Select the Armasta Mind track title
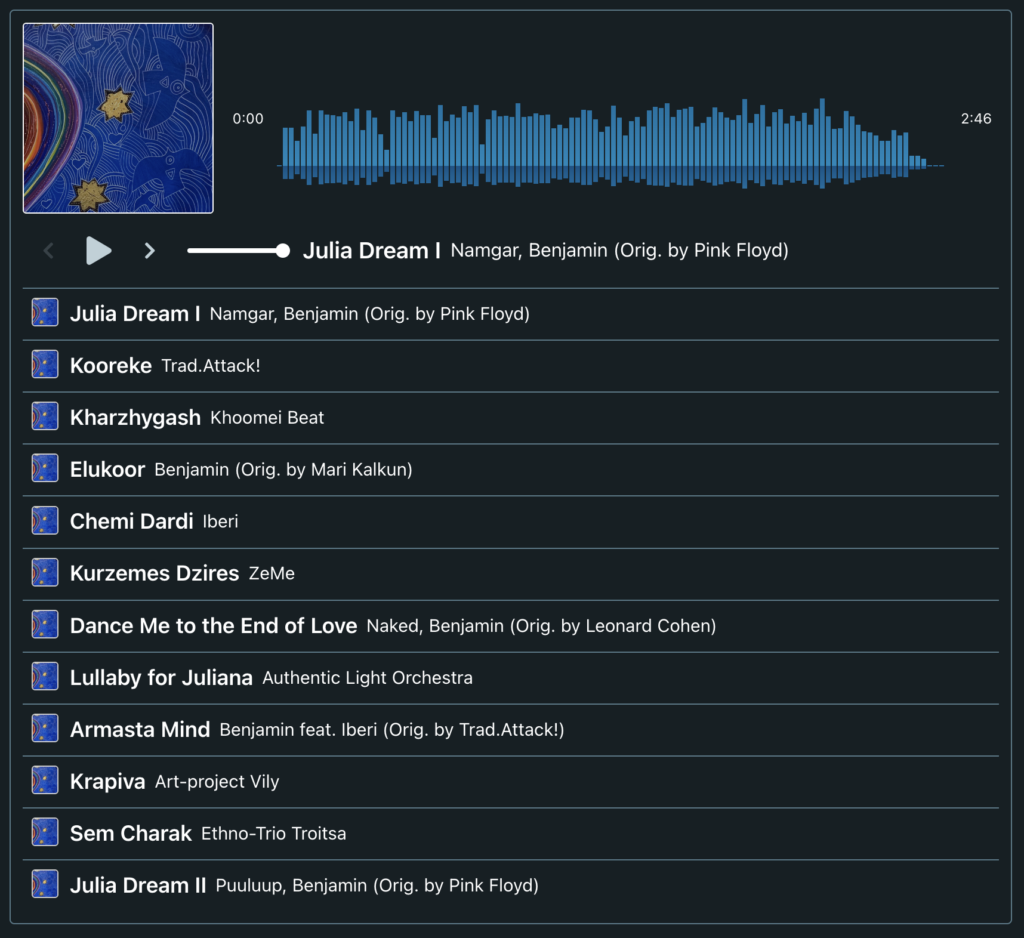Viewport: 1024px width, 938px height. pos(140,730)
